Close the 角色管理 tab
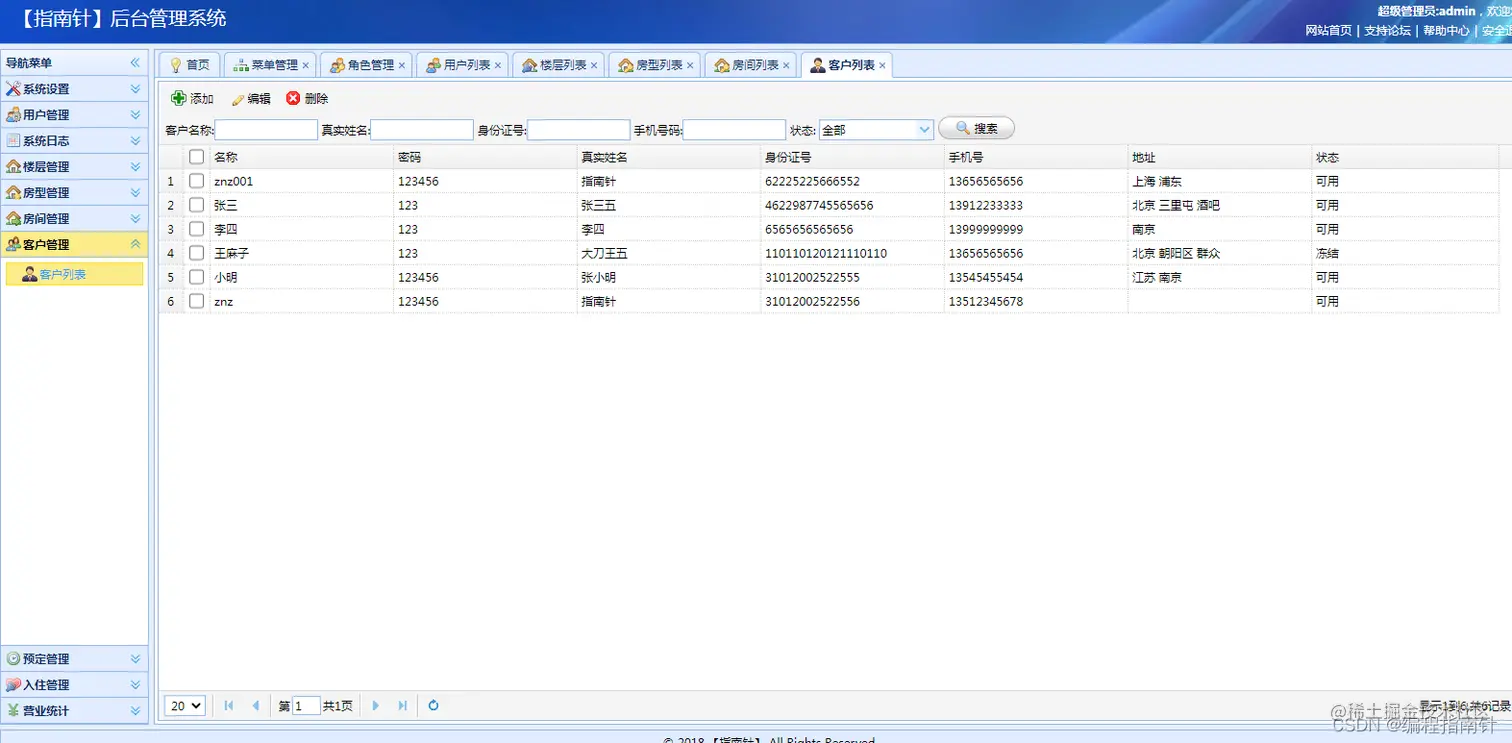Image resolution: width=1512 pixels, height=743 pixels. (402, 66)
